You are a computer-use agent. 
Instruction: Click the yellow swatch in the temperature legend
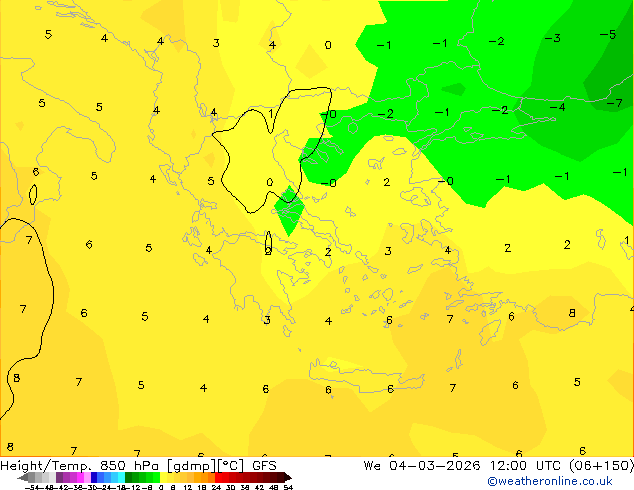(163, 477)
